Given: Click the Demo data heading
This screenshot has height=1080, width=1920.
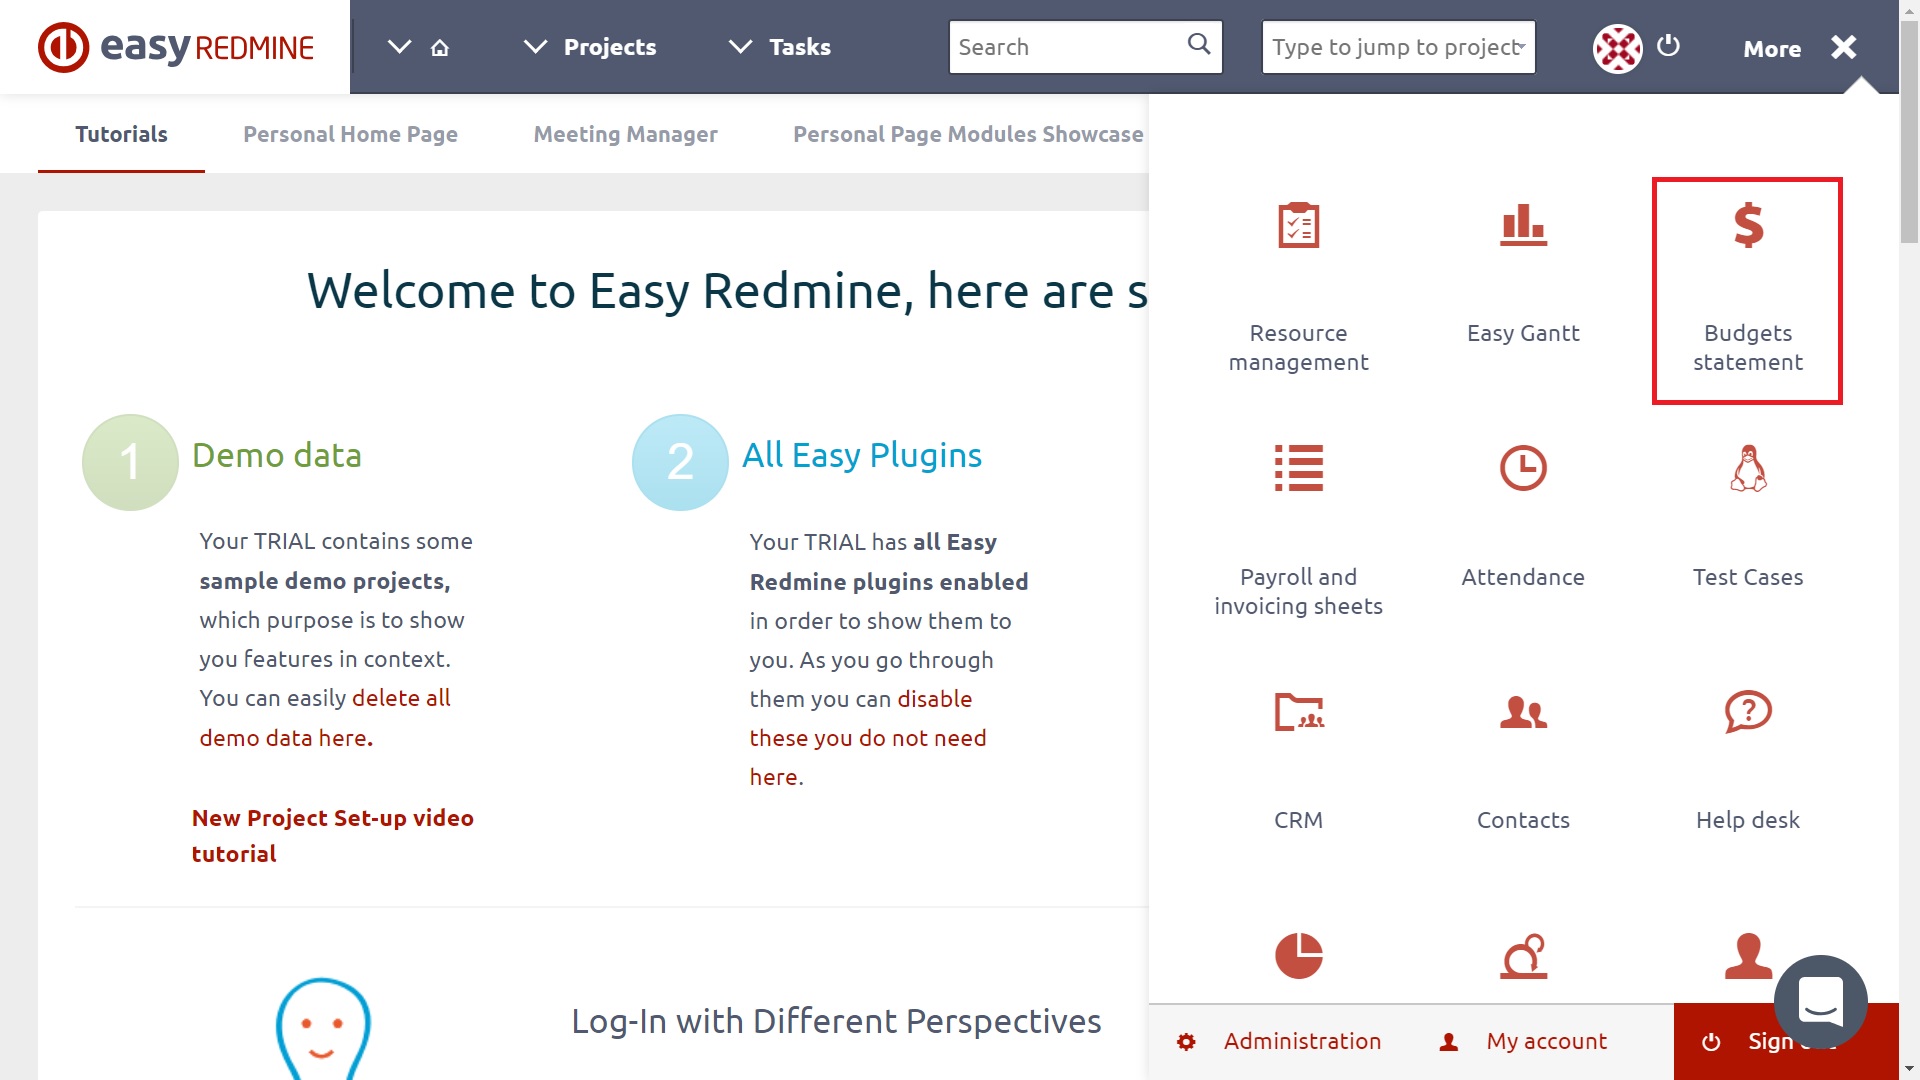Looking at the screenshot, I should (277, 455).
